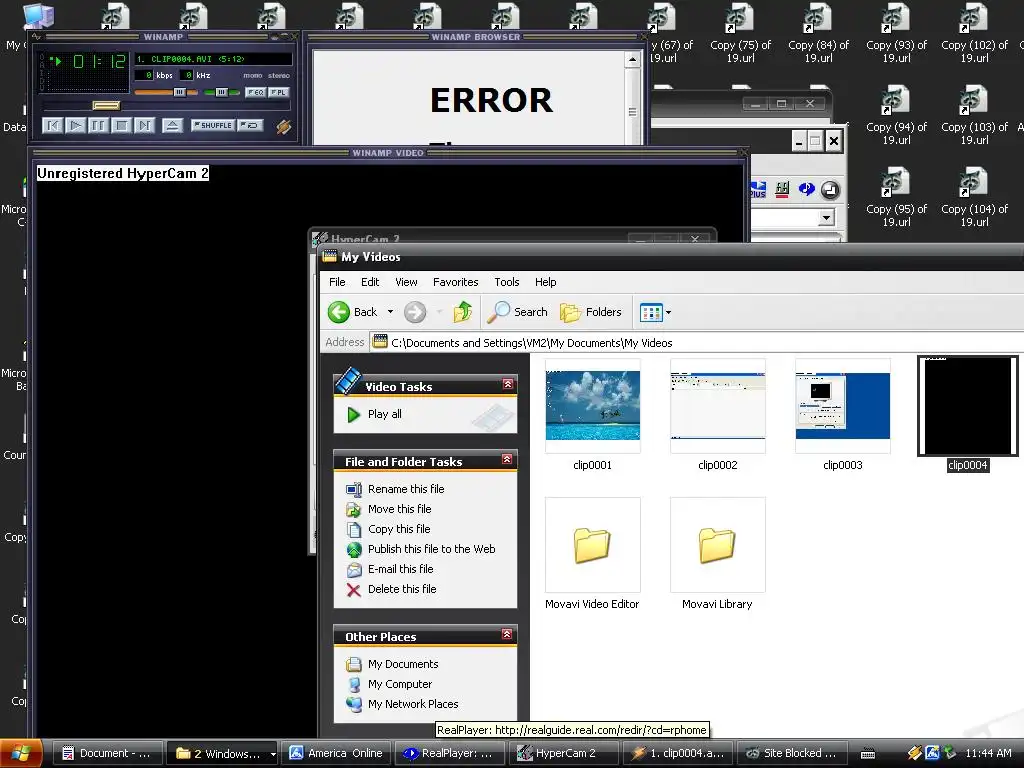Select Movavi Video Editor folder
Viewport: 1024px width, 768px height.
click(592, 545)
